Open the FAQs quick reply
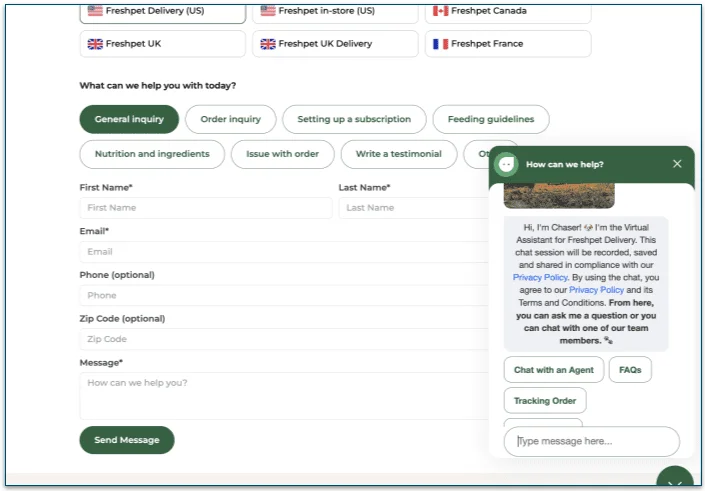Viewport: 705px width, 491px height. click(x=630, y=370)
